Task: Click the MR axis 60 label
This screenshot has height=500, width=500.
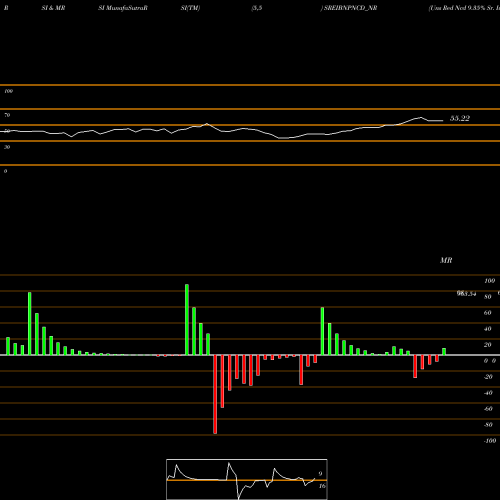Action: [x=487, y=313]
